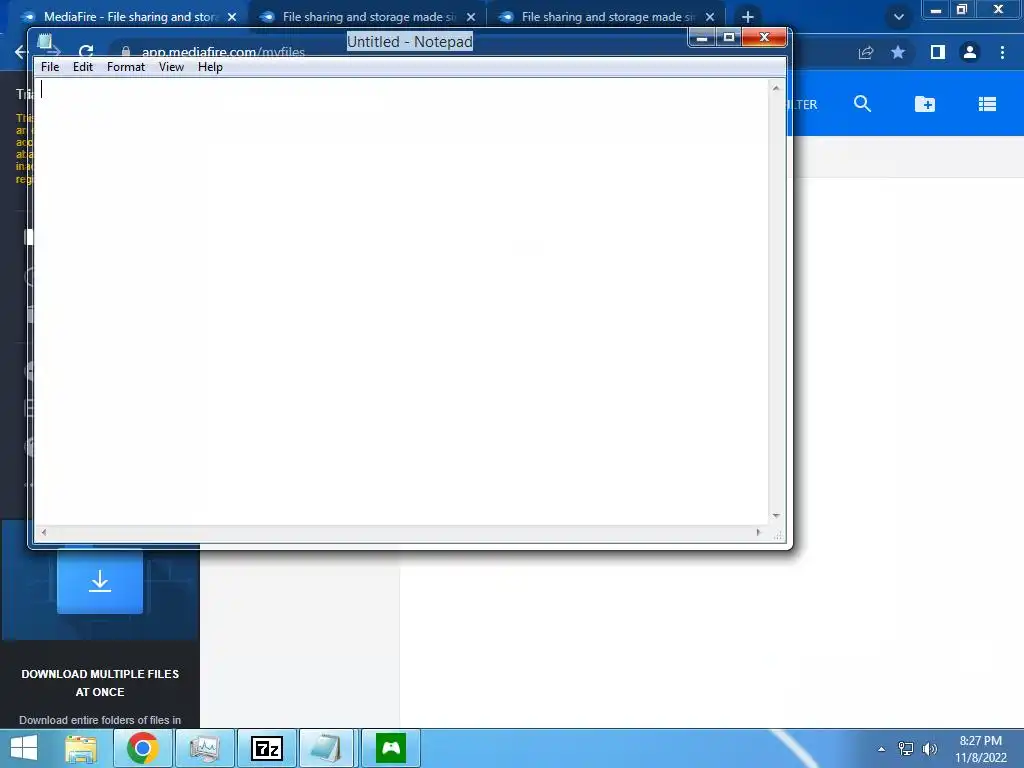Click the Notepad horizontal scroll right arrow
Viewport: 1024px width, 768px height.
758,532
